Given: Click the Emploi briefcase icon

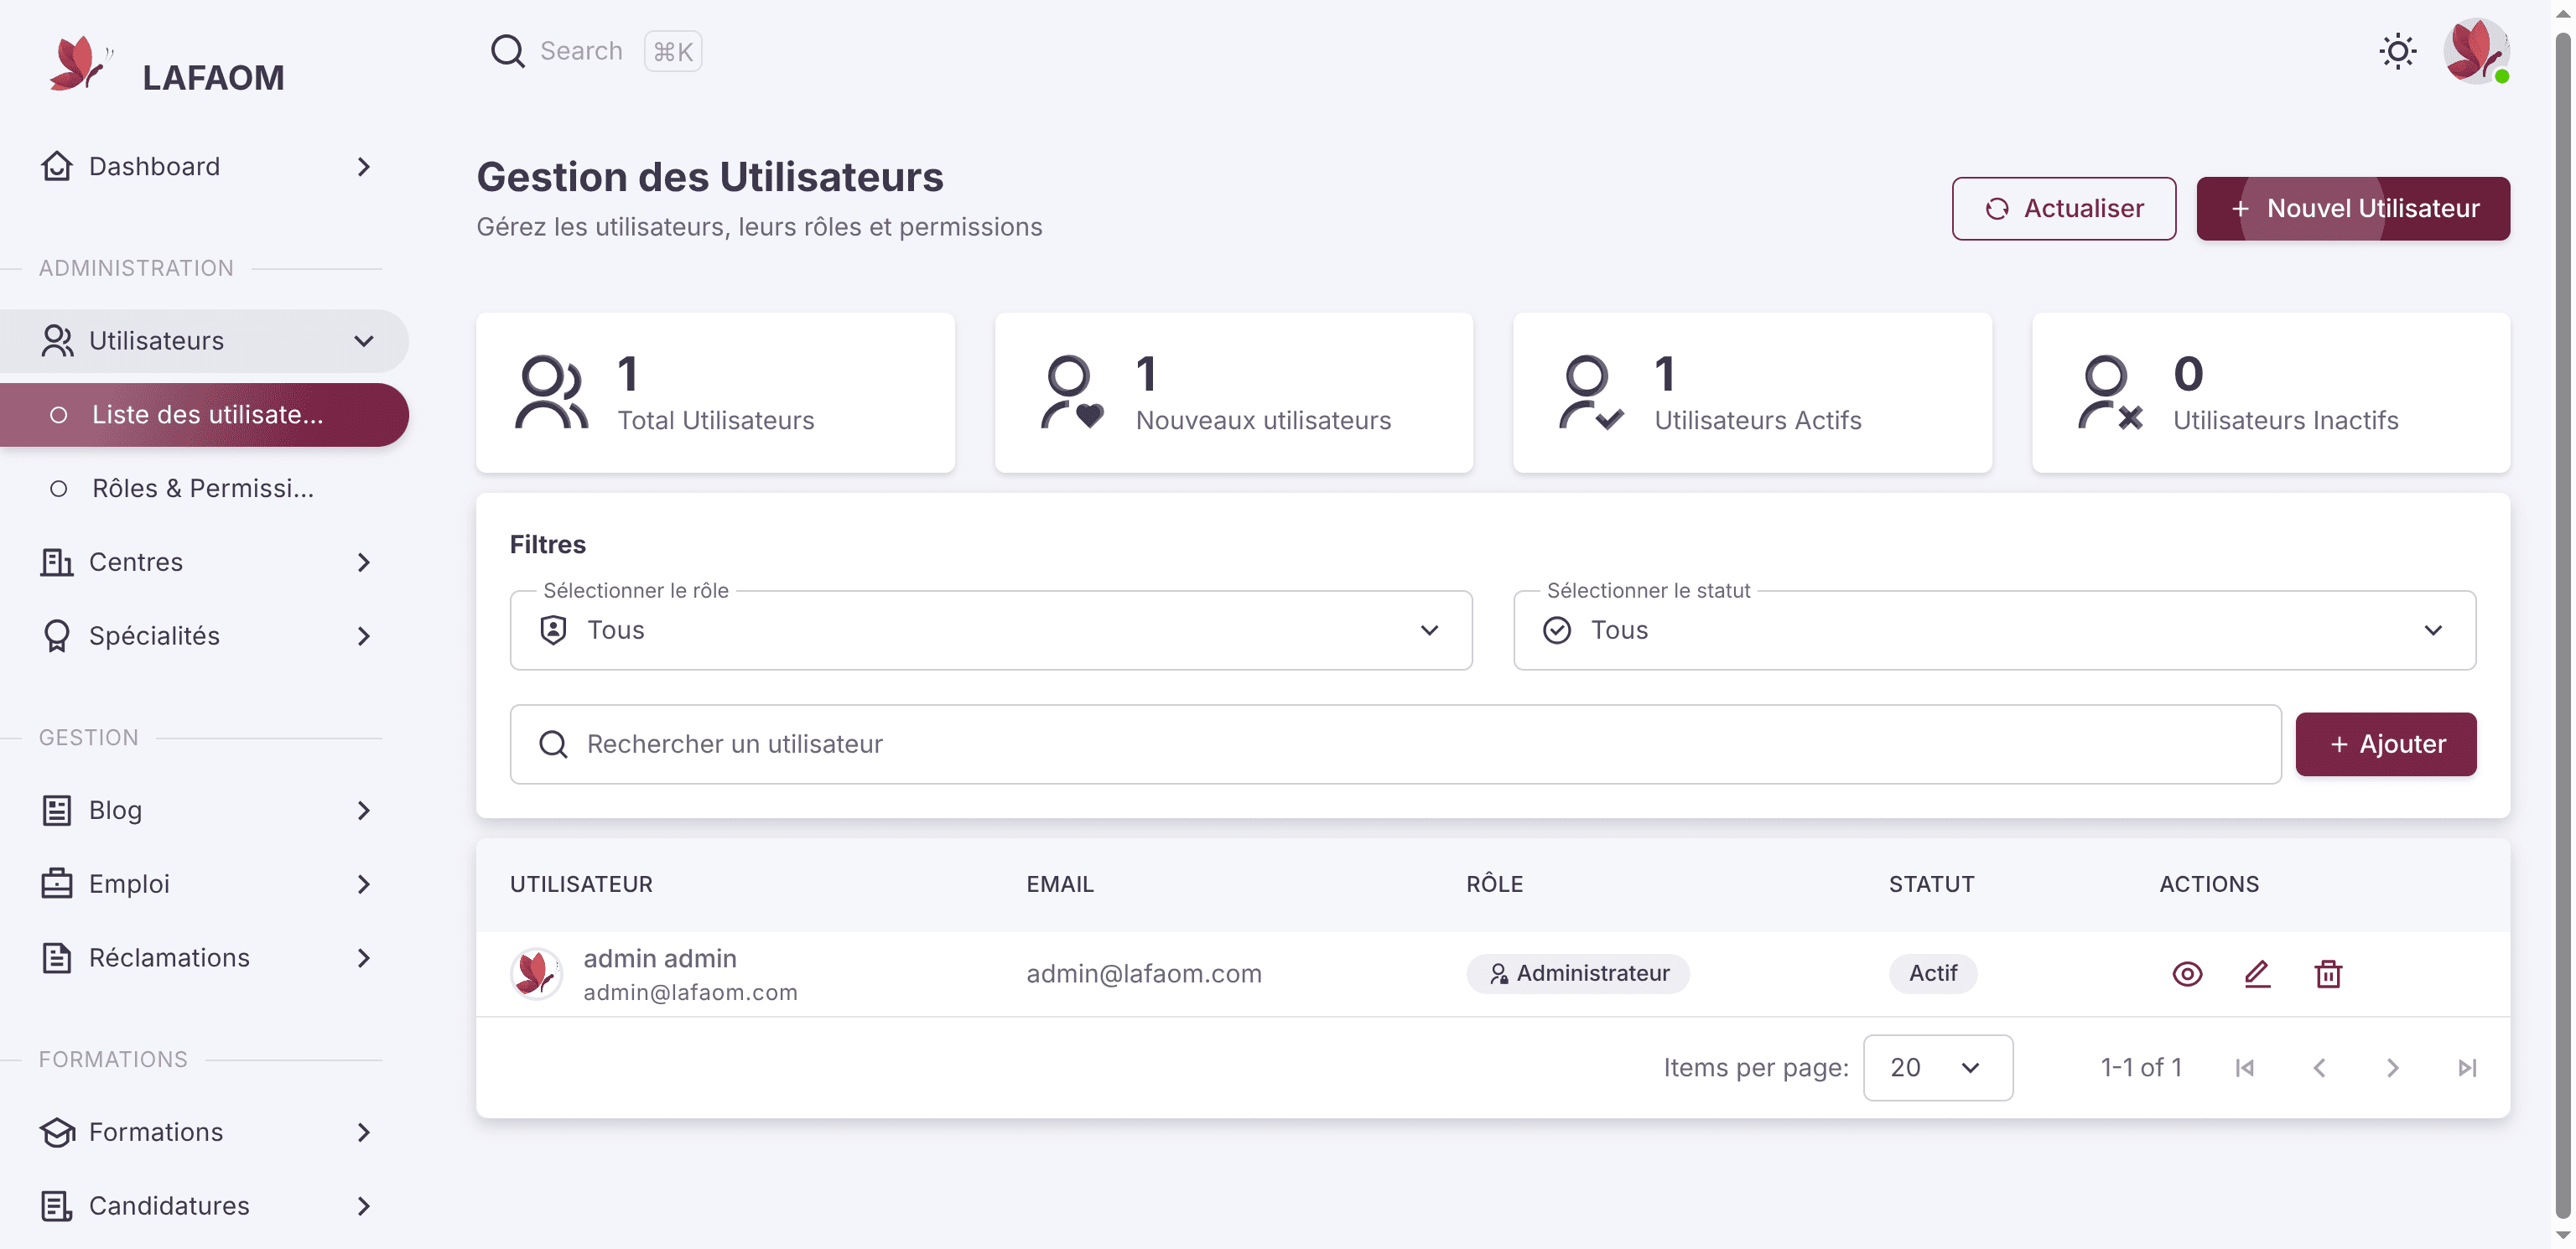Looking at the screenshot, I should [57, 884].
